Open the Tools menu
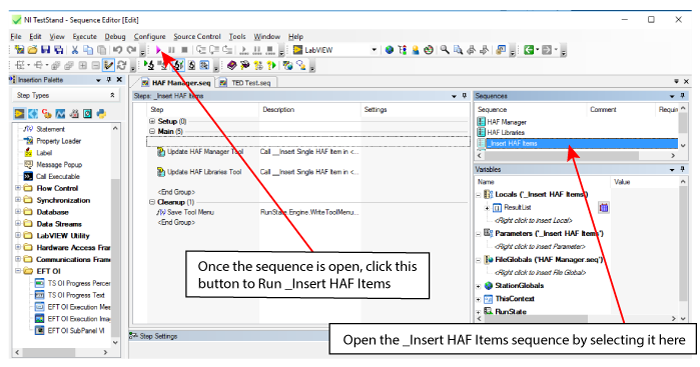 237,37
